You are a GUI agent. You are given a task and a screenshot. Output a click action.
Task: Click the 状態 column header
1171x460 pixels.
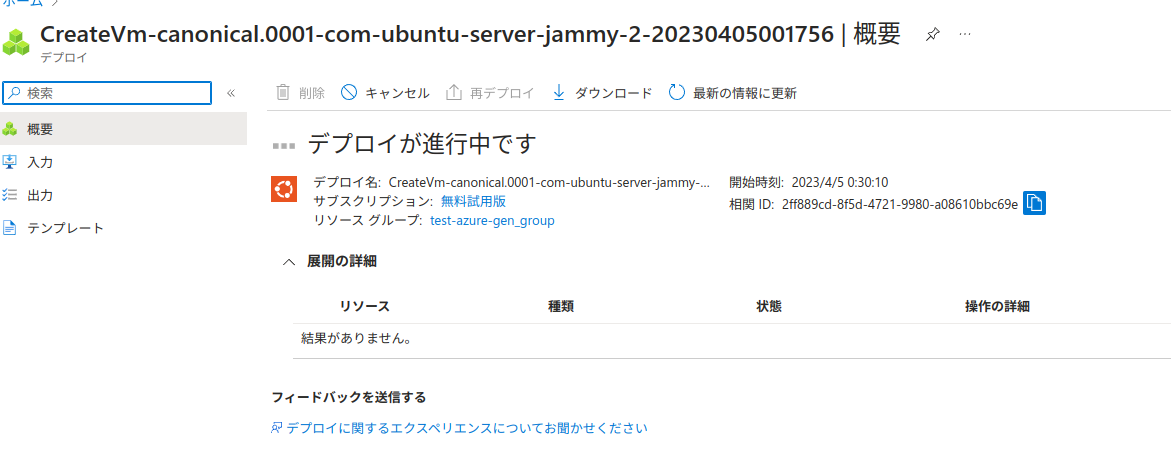[768, 306]
